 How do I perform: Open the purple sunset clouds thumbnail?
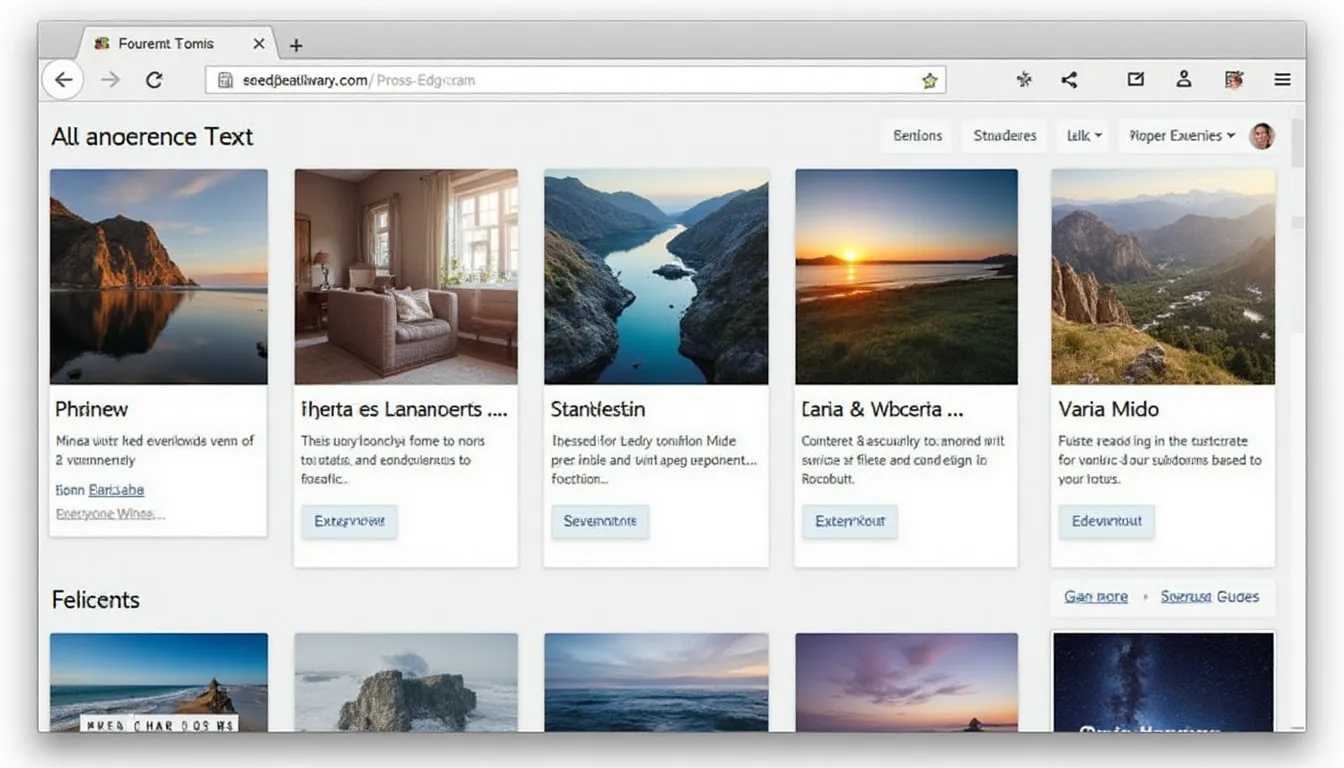pyautogui.click(x=906, y=682)
